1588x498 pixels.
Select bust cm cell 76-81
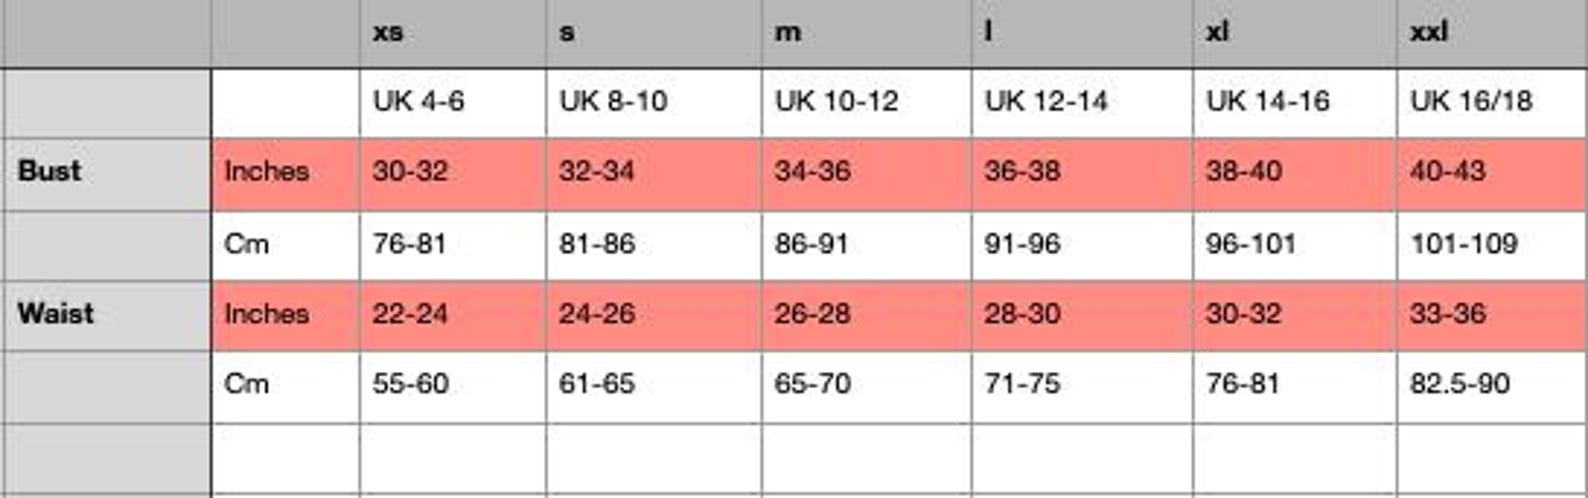point(453,245)
